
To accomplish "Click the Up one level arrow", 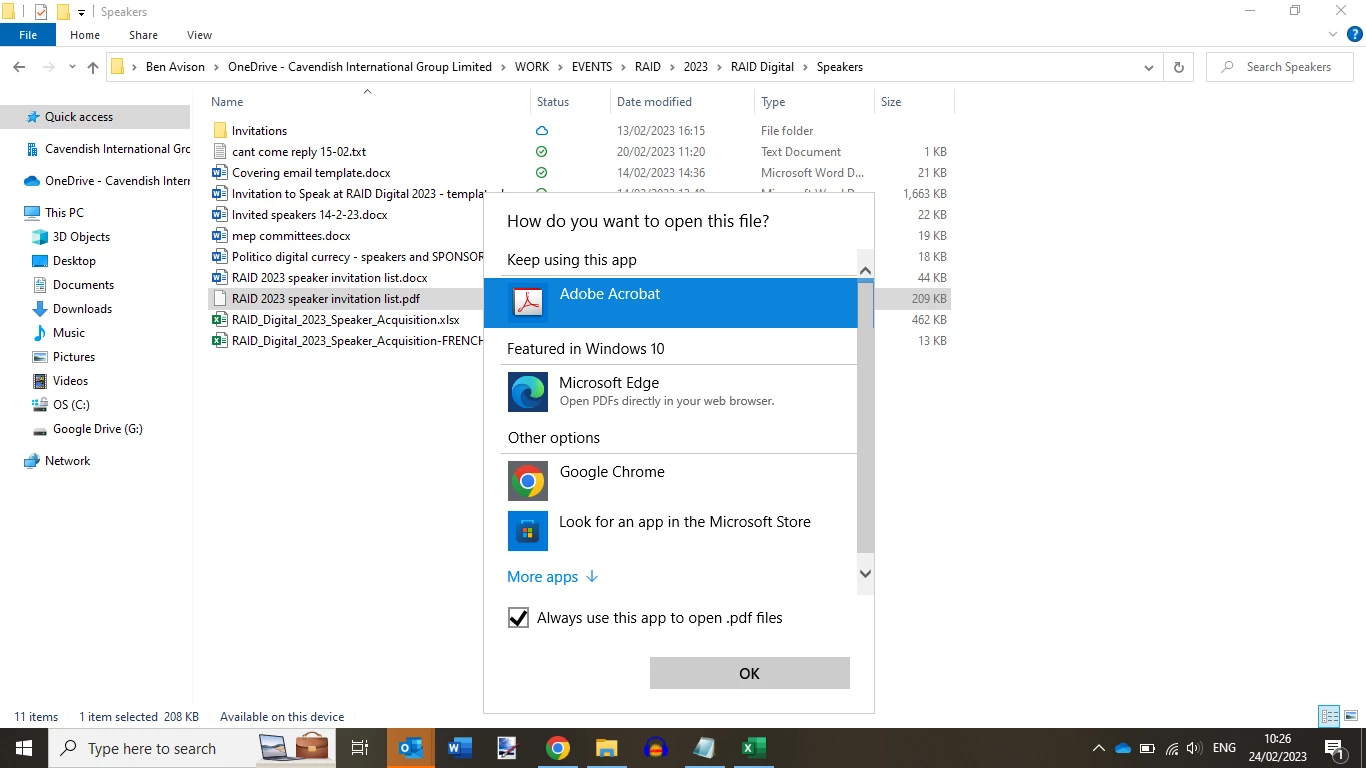I will pyautogui.click(x=93, y=67).
